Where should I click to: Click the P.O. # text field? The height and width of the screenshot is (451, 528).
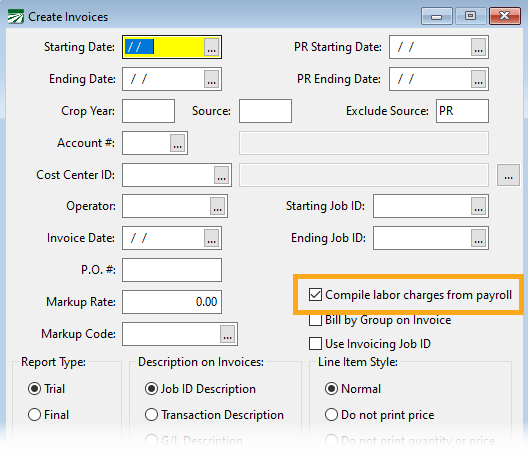click(x=172, y=270)
